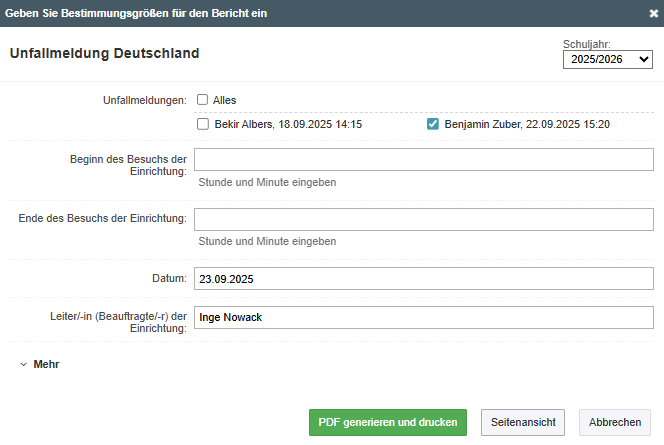The width and height of the screenshot is (664, 445).
Task: Select the Bekir Albers accident report checkbox
Action: pyautogui.click(x=203, y=124)
